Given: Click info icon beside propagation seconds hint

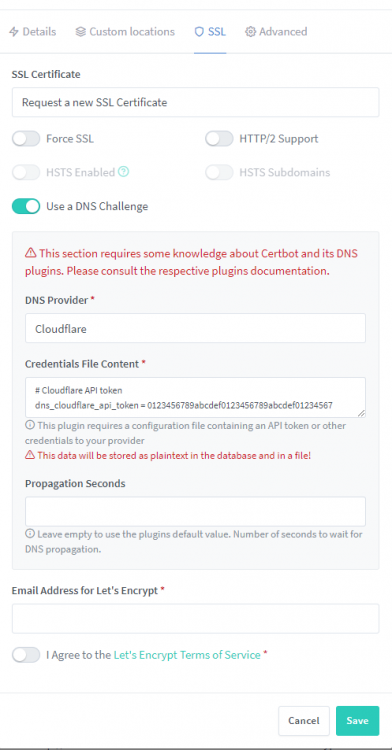Looking at the screenshot, I should point(30,534).
